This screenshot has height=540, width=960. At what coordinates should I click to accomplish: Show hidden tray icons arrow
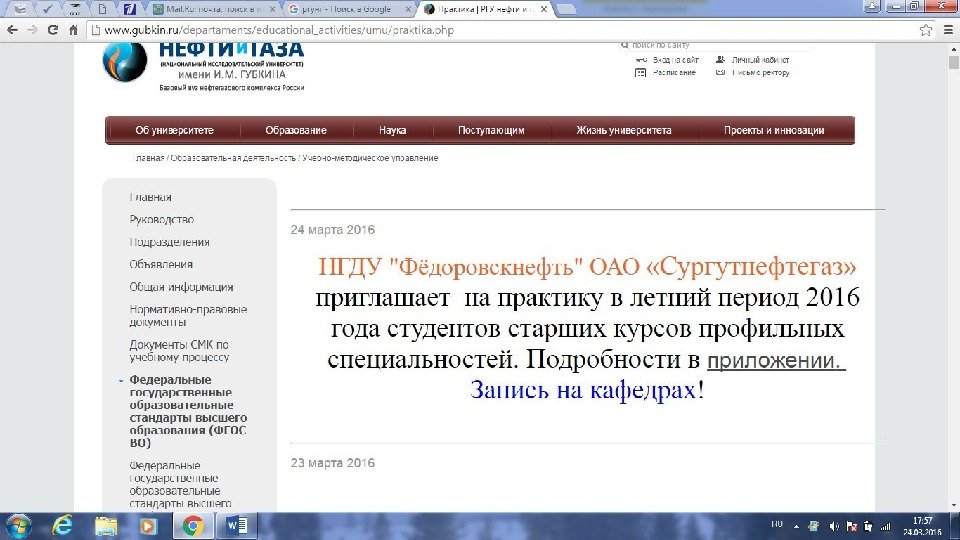pos(796,526)
